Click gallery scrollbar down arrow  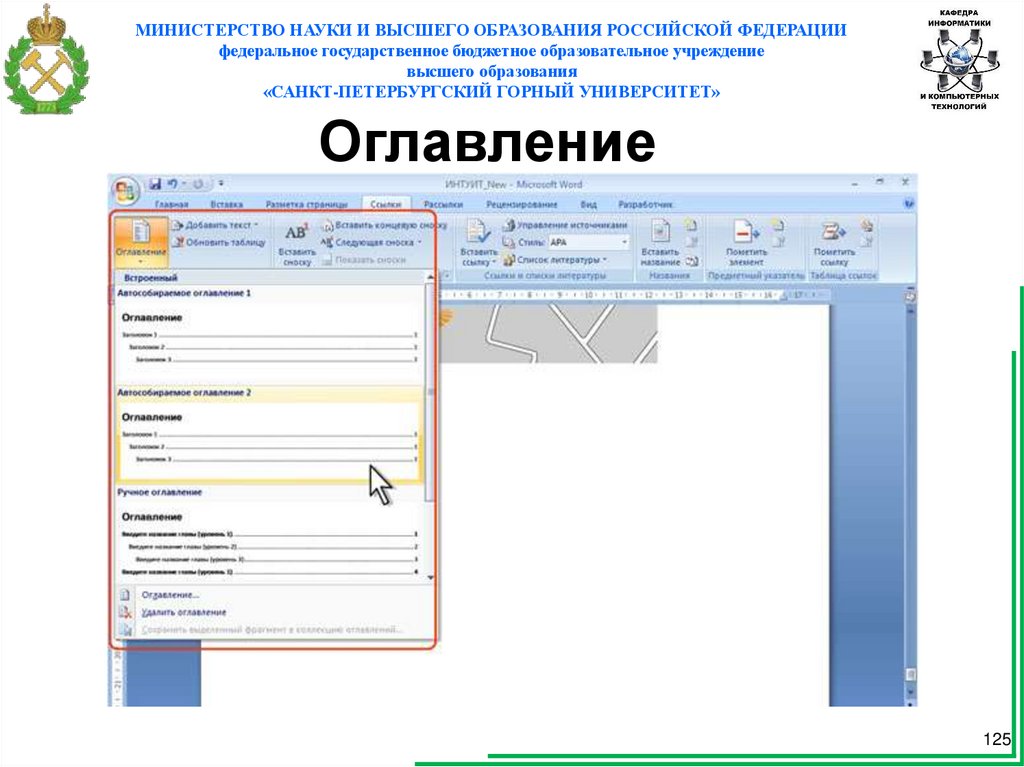430,578
